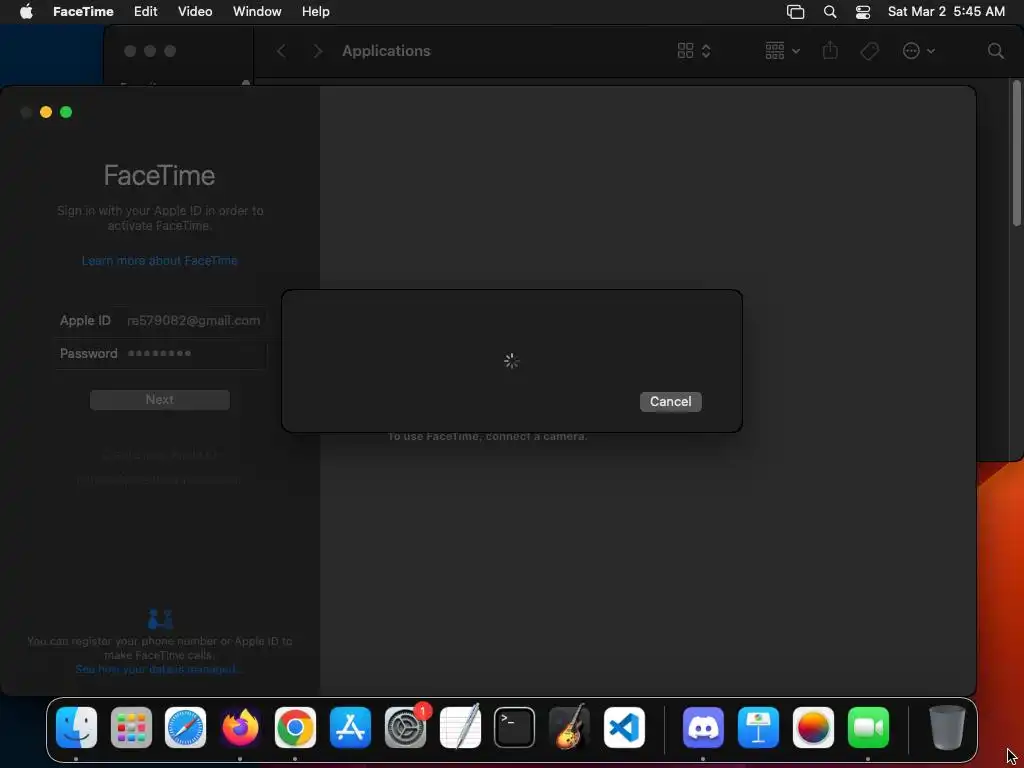Zoom the FaceTime window with green button
Image resolution: width=1024 pixels, height=768 pixels.
[x=66, y=112]
